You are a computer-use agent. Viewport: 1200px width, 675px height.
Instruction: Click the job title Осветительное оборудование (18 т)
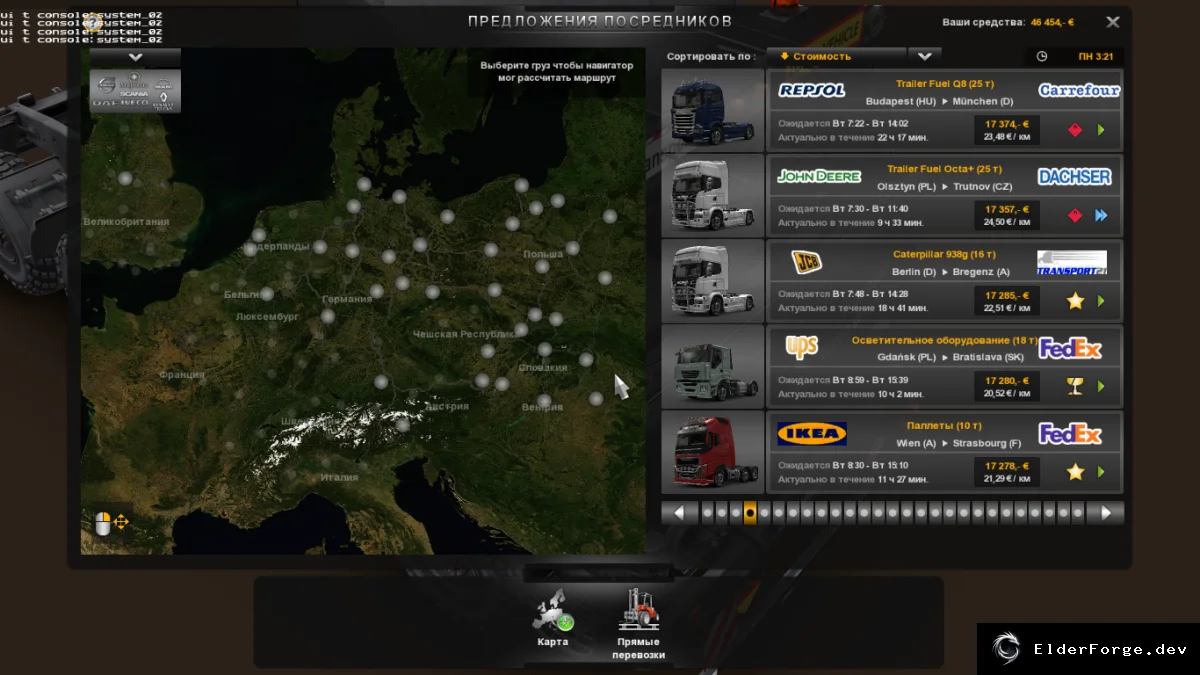click(x=944, y=340)
